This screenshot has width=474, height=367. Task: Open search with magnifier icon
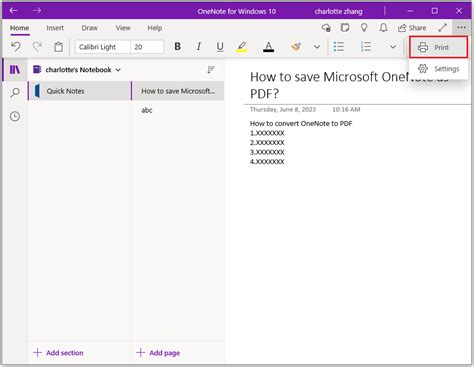pos(15,93)
